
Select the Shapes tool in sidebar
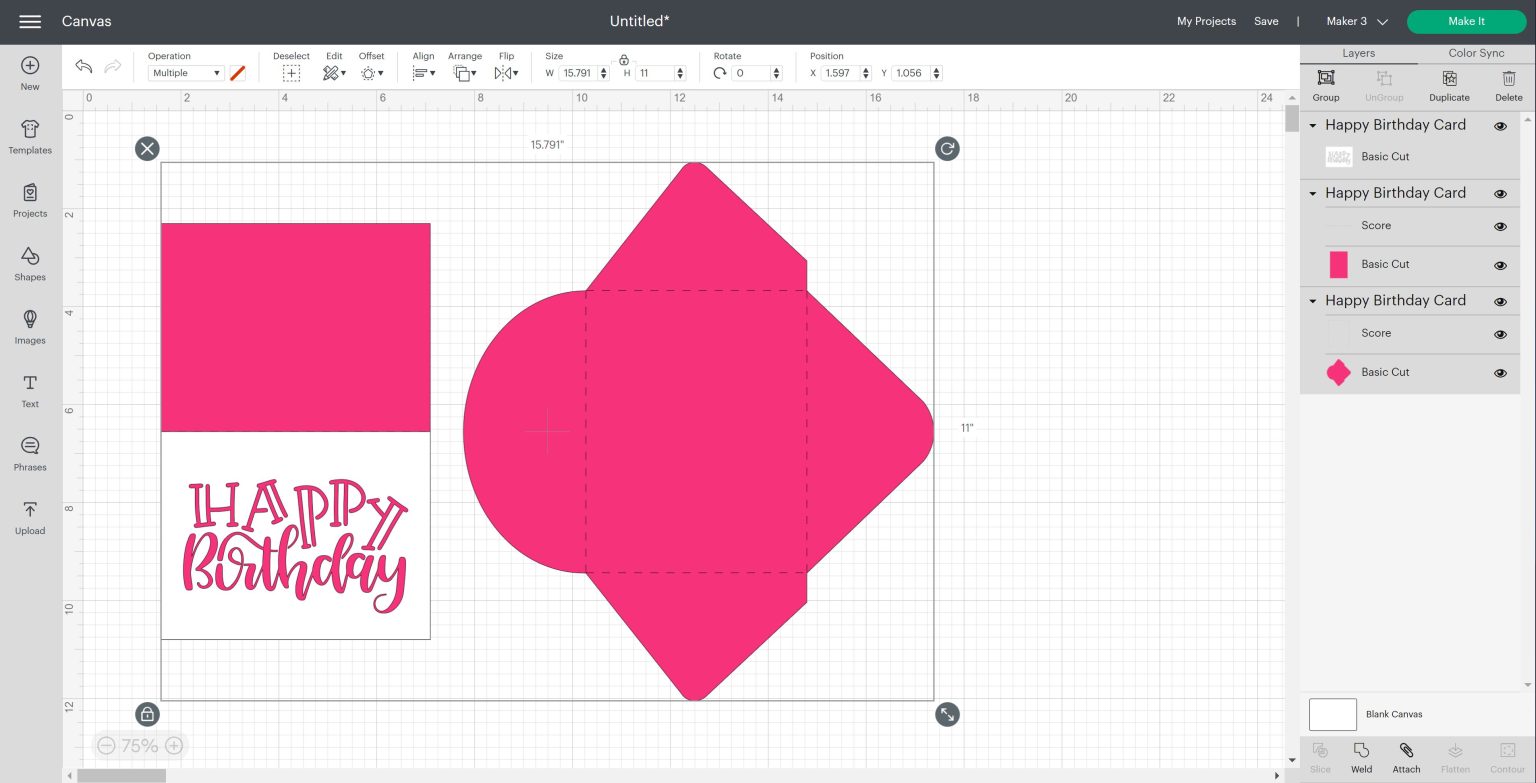pyautogui.click(x=29, y=264)
